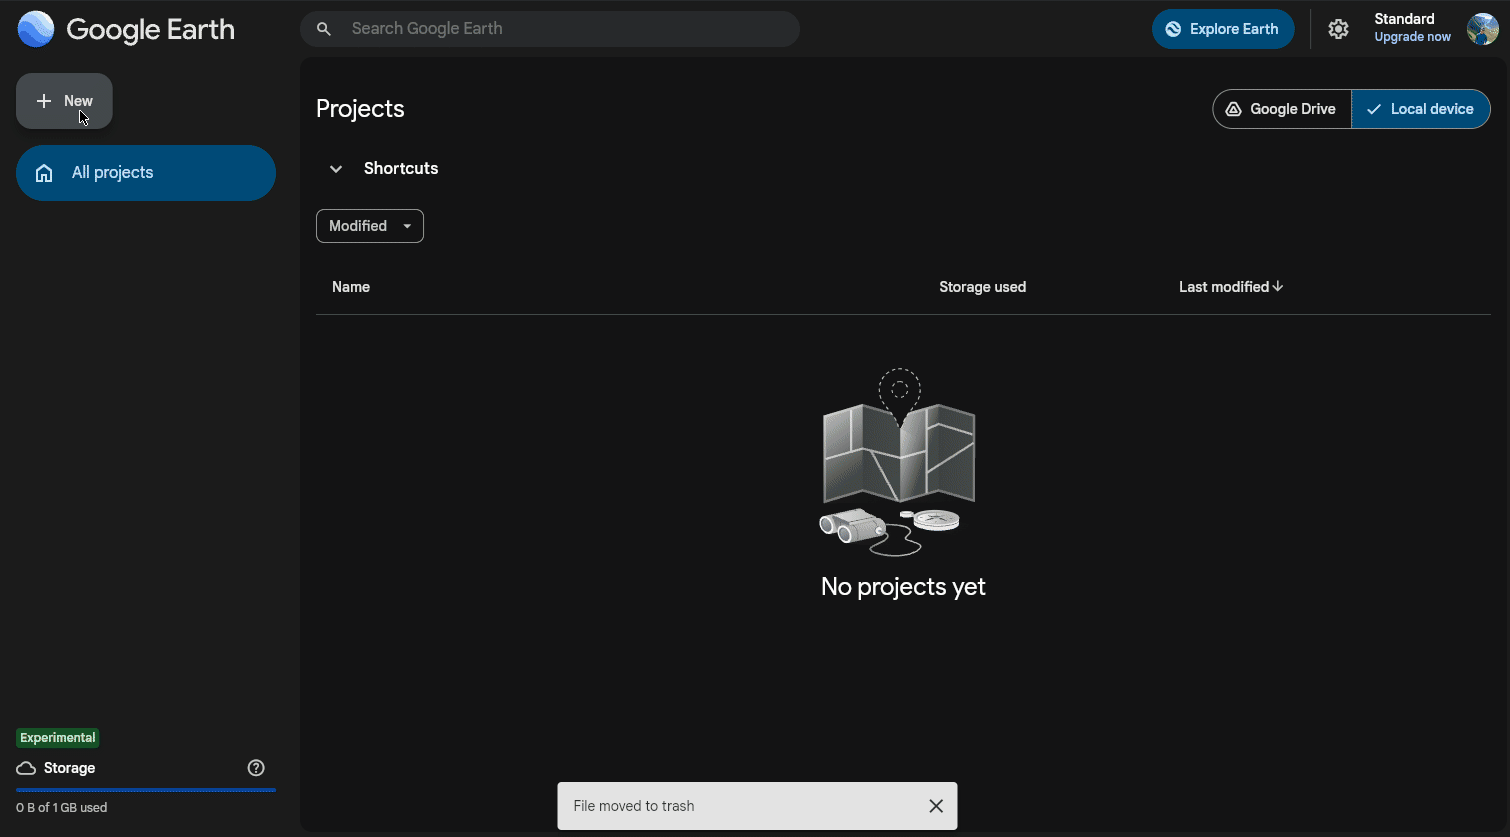1510x837 pixels.
Task: Open the Modified filter dropdown
Action: 370,226
